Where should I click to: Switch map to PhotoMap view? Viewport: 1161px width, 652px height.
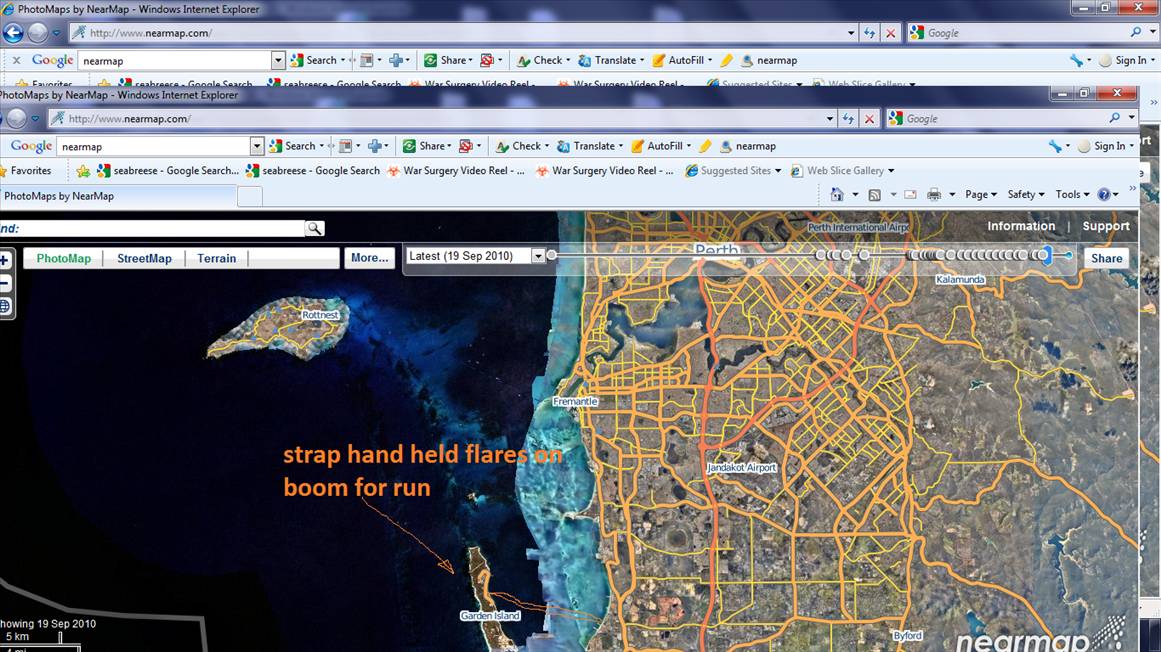tap(63, 258)
